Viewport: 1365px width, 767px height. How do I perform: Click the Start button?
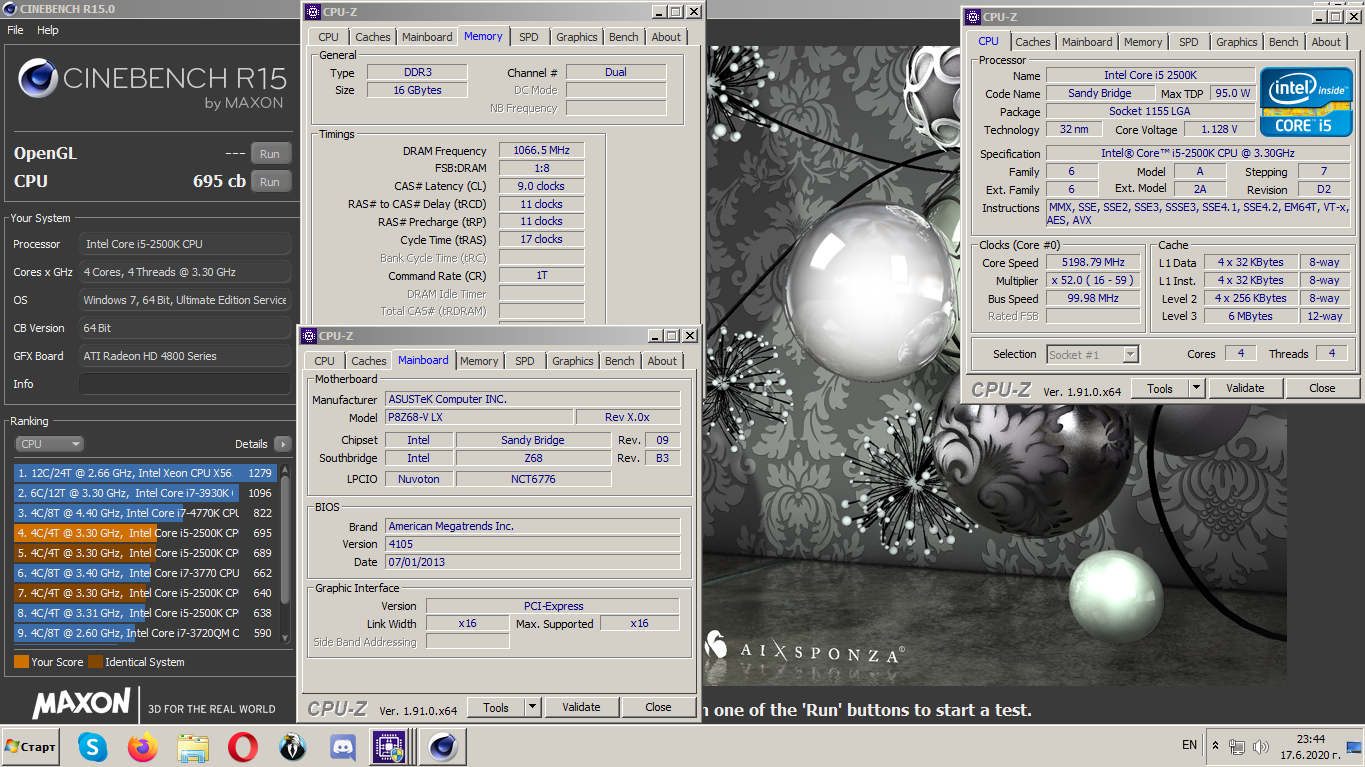tap(31, 746)
